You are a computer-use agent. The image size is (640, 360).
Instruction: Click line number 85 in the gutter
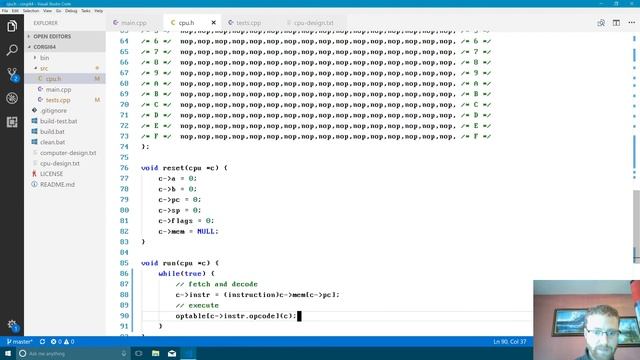[x=124, y=263]
